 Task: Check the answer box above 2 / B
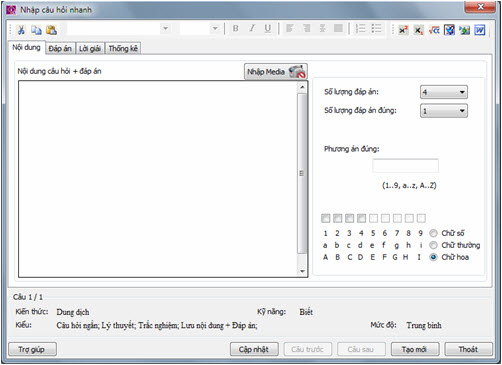click(x=337, y=218)
